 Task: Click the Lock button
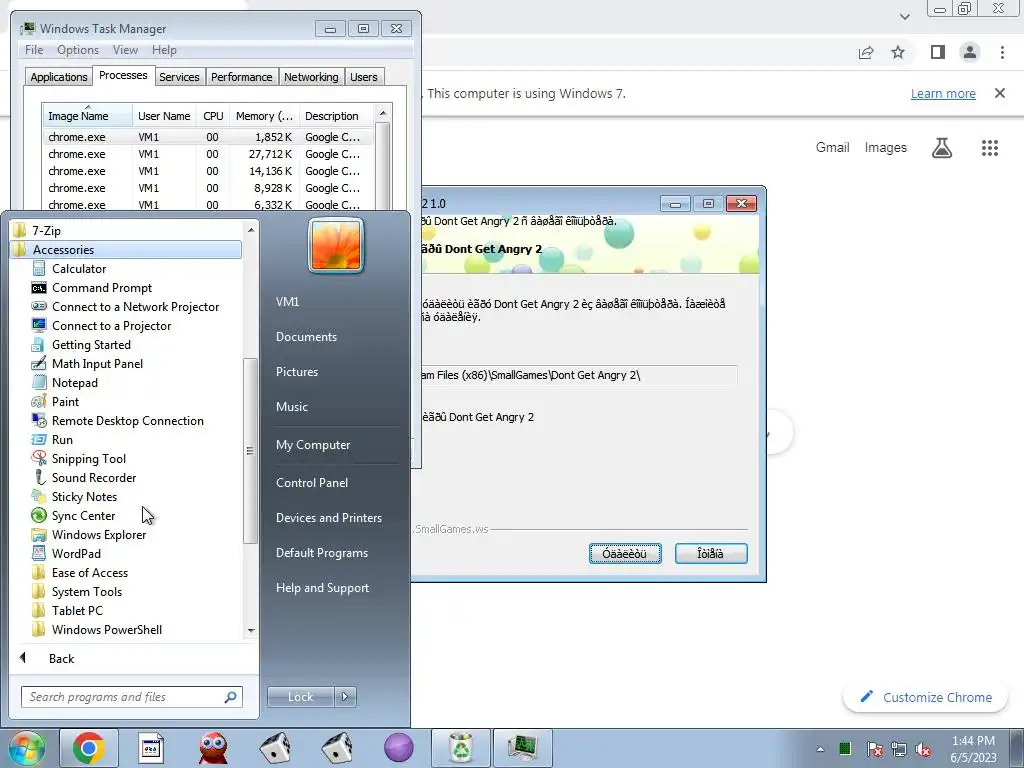(x=300, y=697)
